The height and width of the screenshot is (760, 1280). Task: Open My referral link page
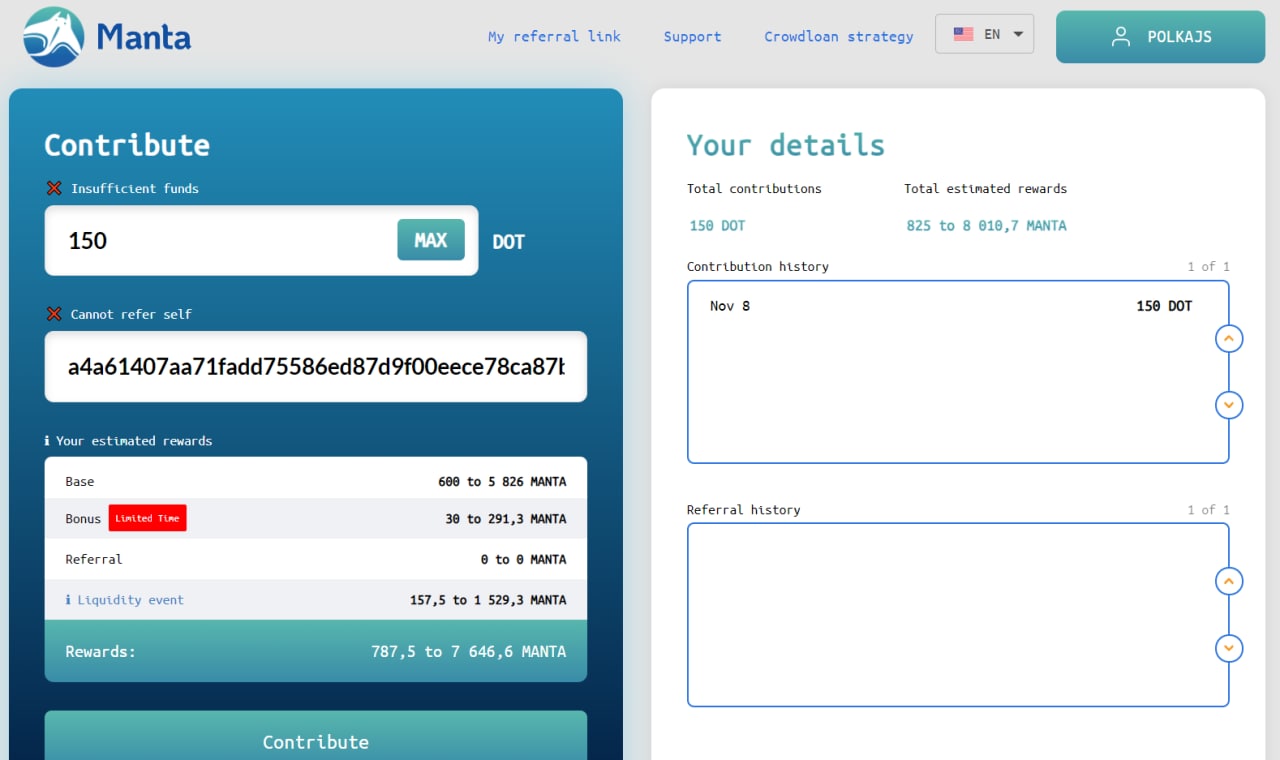554,36
